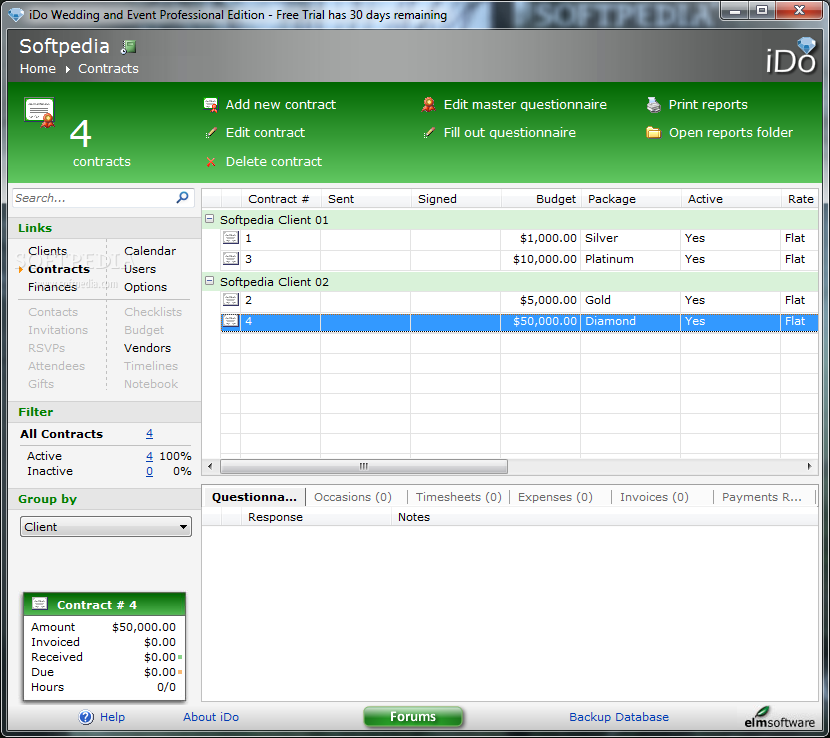The image size is (830, 738).
Task: Select the Gold package cell
Action: (x=630, y=300)
